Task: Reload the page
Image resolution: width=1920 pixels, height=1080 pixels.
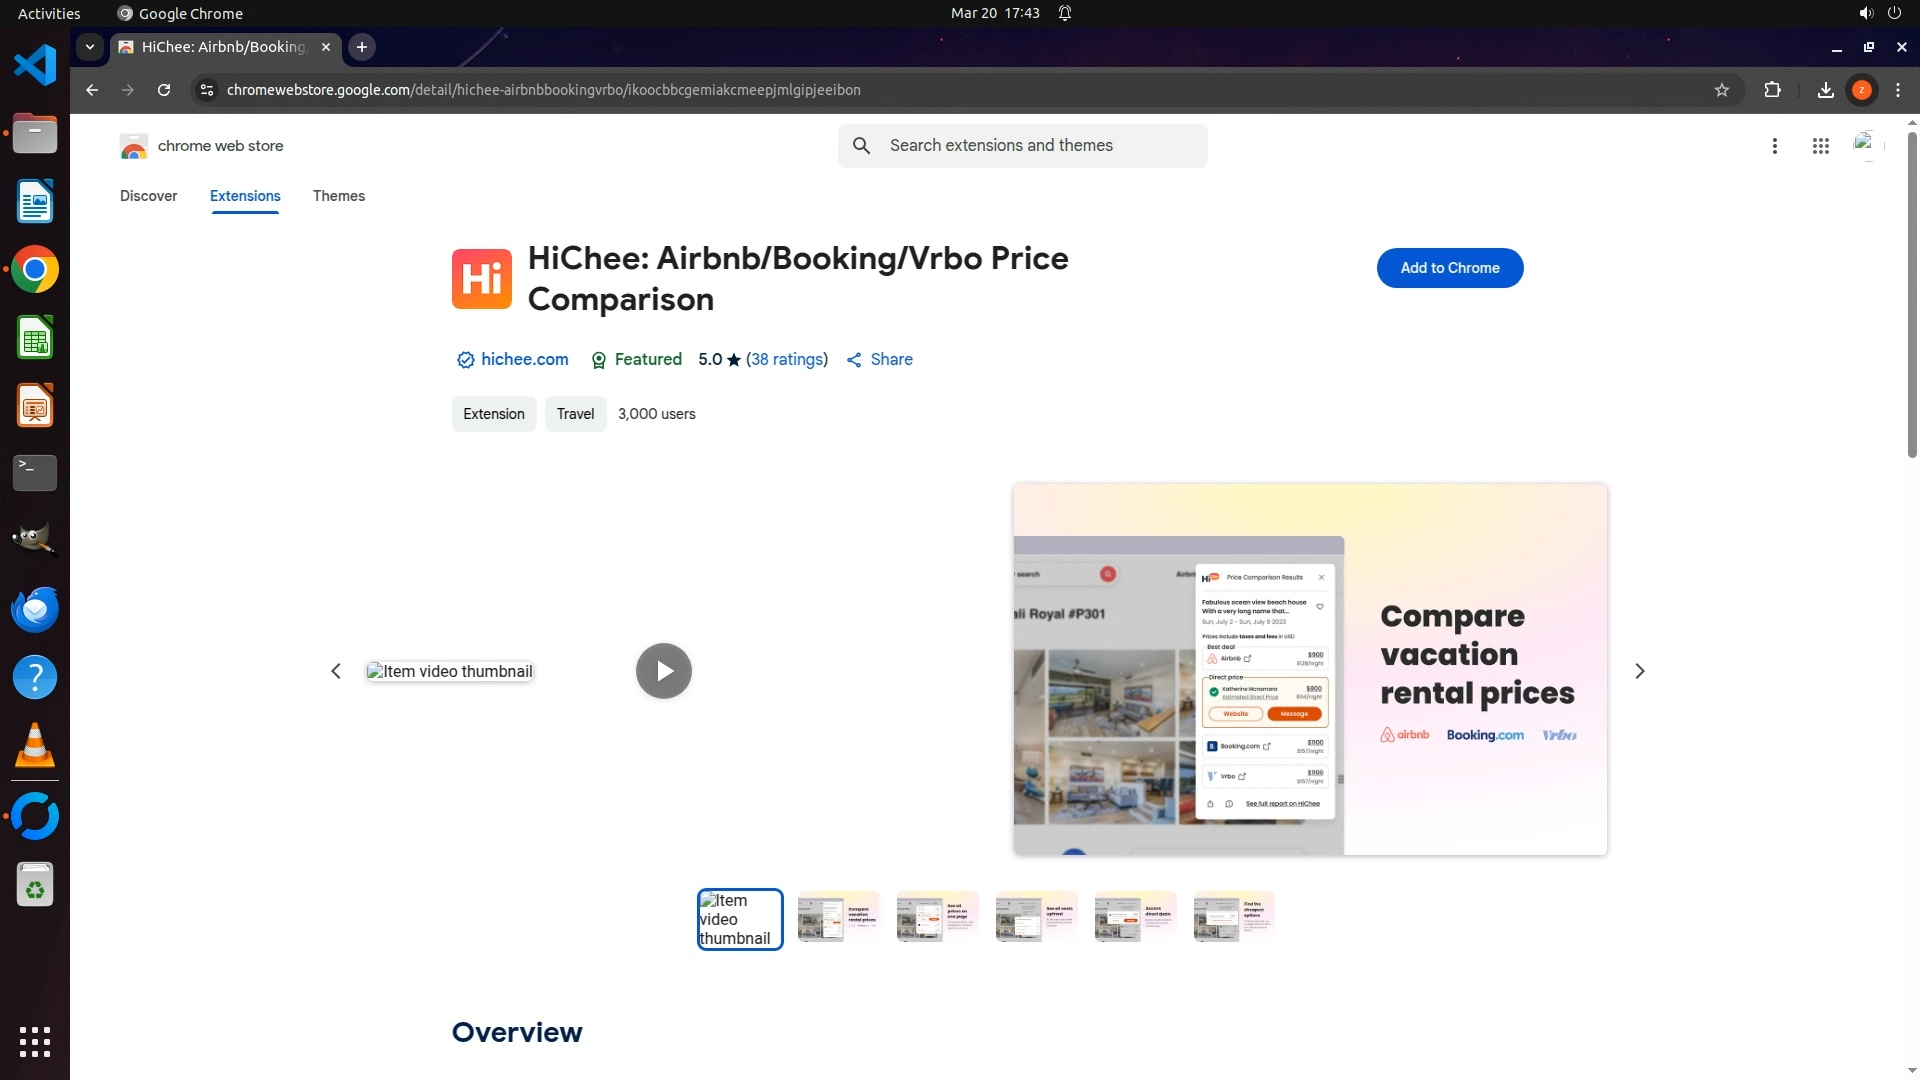Action: click(x=164, y=90)
